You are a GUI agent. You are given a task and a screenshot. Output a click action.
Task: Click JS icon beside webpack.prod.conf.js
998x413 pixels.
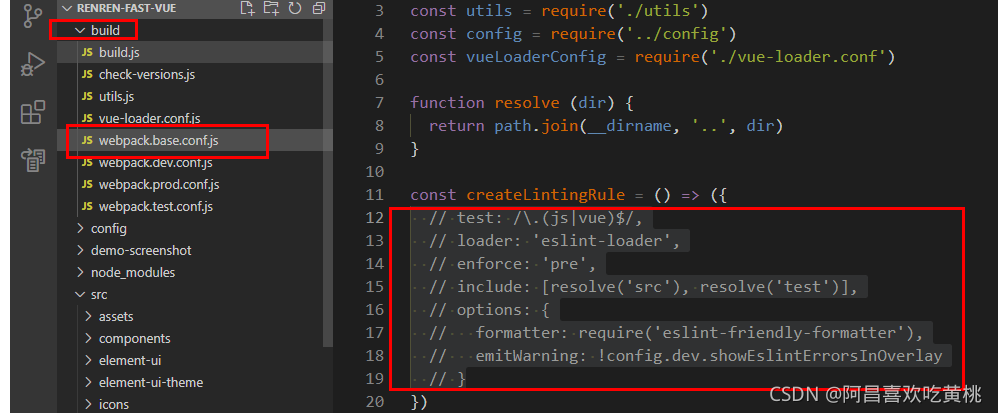pyautogui.click(x=87, y=185)
